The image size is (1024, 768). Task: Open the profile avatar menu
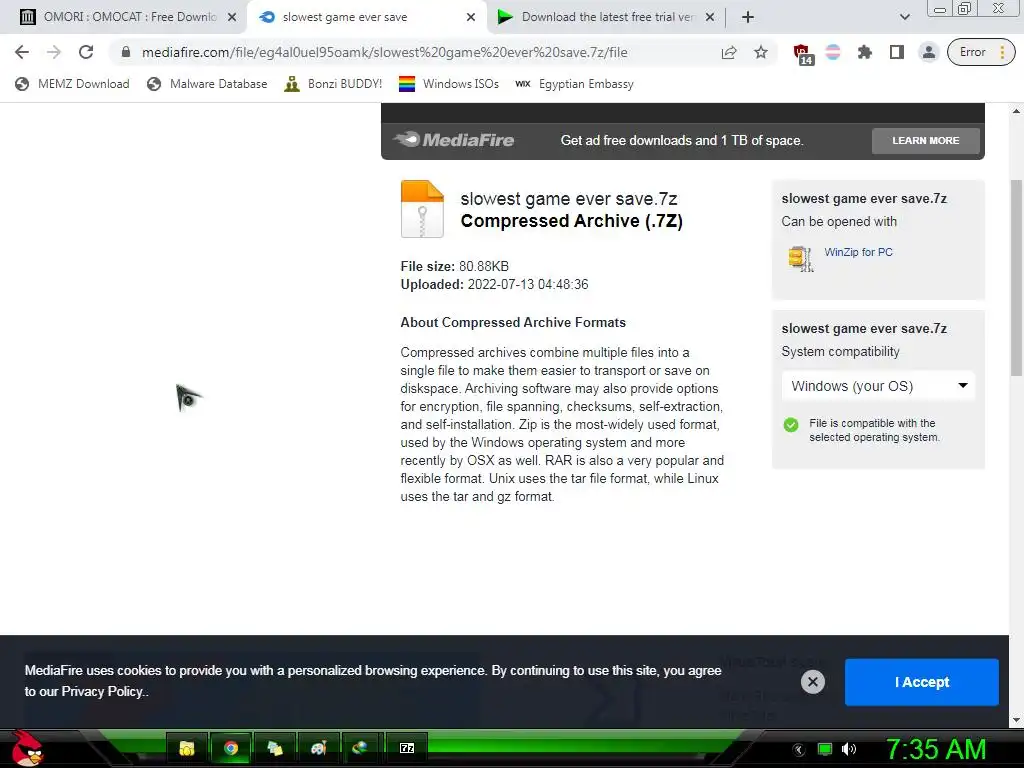(928, 52)
